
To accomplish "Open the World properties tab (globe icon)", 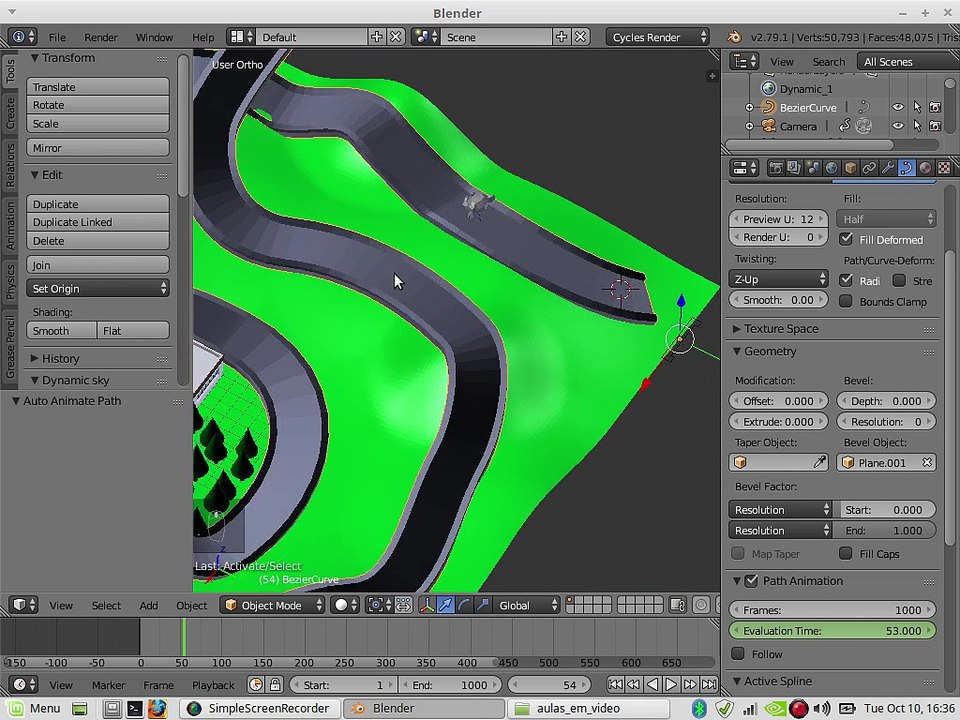I will click(831, 167).
